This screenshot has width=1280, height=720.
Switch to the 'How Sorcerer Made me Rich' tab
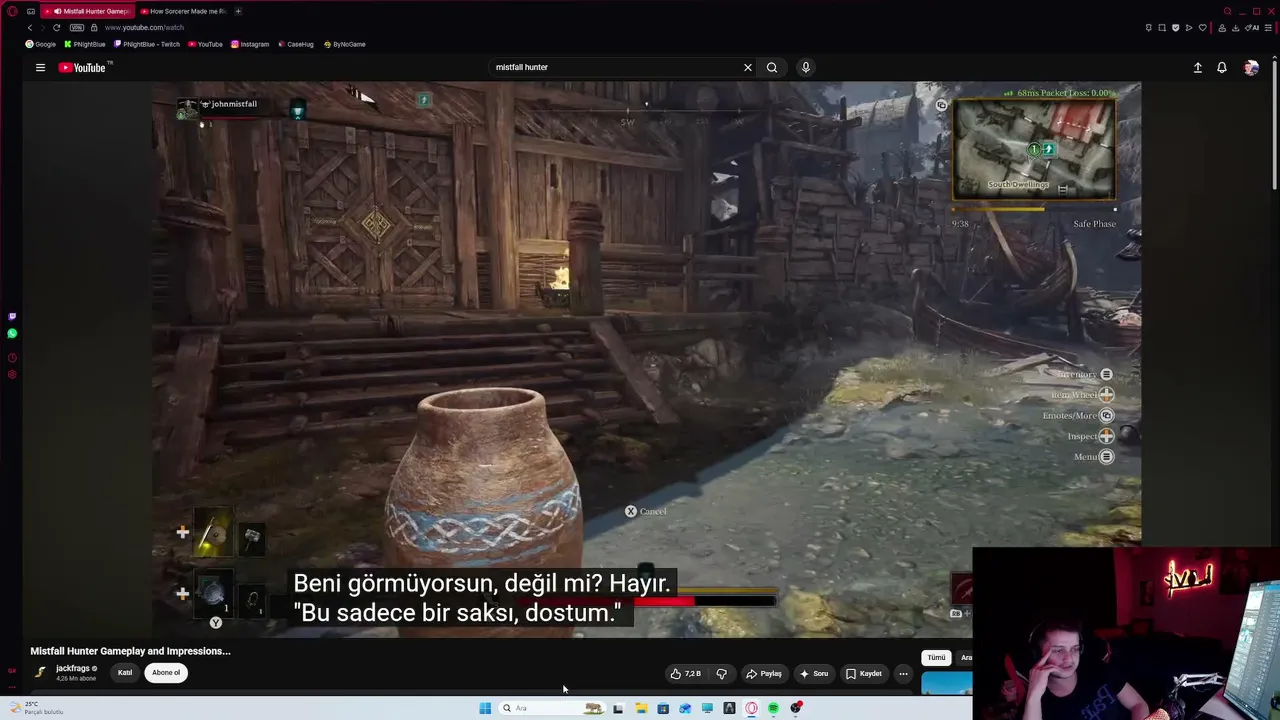(x=183, y=11)
